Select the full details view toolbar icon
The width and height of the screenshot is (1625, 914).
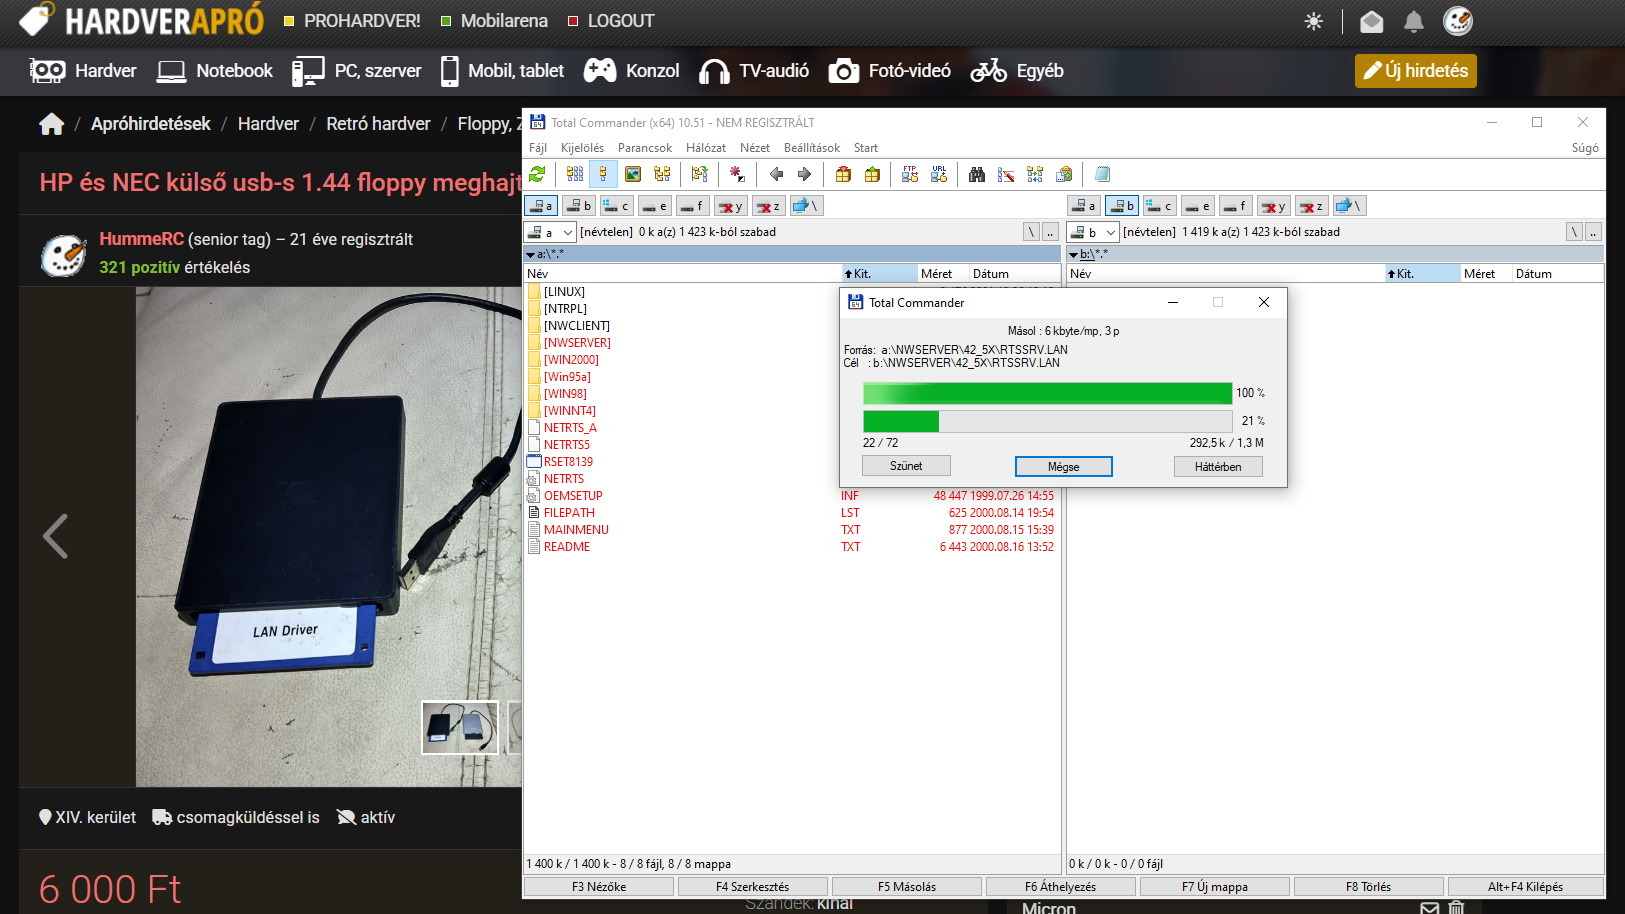[x=603, y=174]
